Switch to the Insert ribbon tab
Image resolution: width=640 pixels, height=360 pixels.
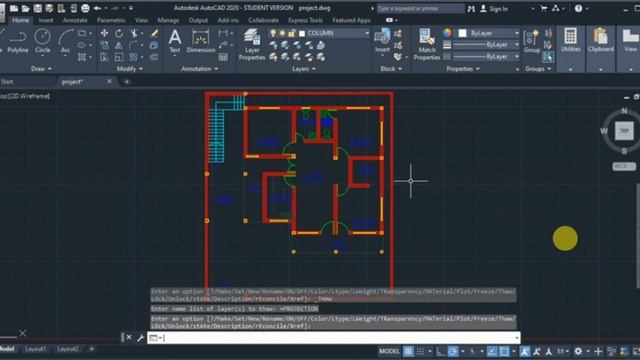(x=46, y=20)
